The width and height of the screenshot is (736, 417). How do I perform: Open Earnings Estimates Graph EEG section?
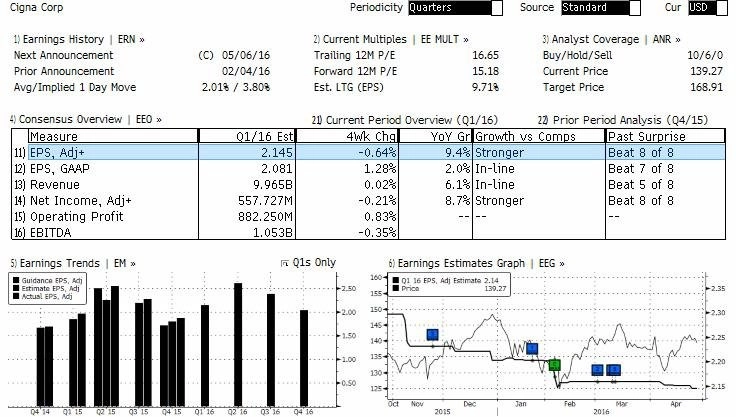coord(476,263)
